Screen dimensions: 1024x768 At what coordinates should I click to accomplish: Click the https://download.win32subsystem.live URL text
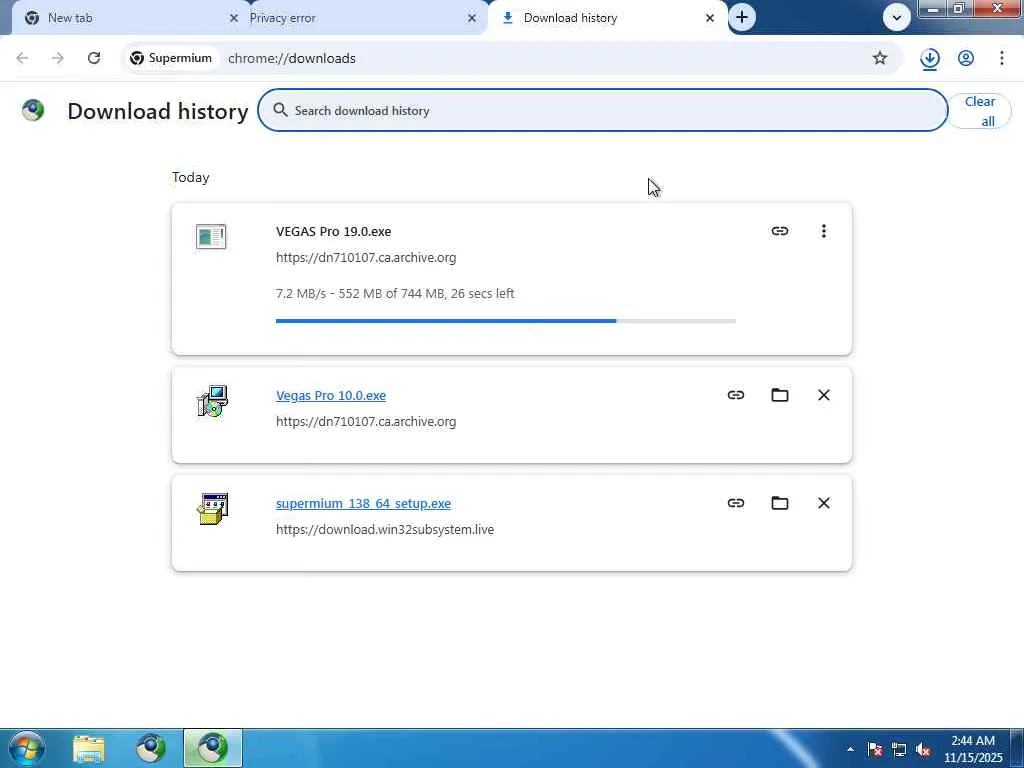385,530
